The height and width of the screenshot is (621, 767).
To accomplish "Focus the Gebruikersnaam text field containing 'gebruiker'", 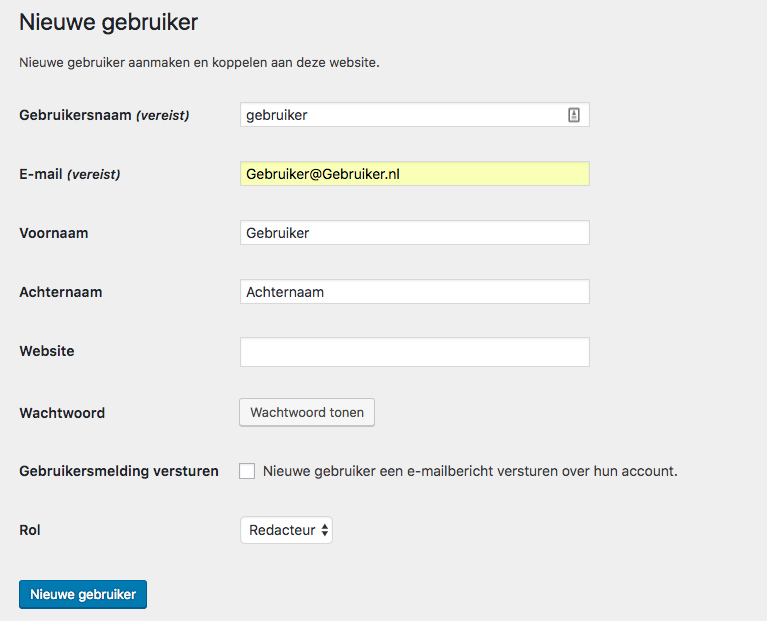I will pos(414,115).
